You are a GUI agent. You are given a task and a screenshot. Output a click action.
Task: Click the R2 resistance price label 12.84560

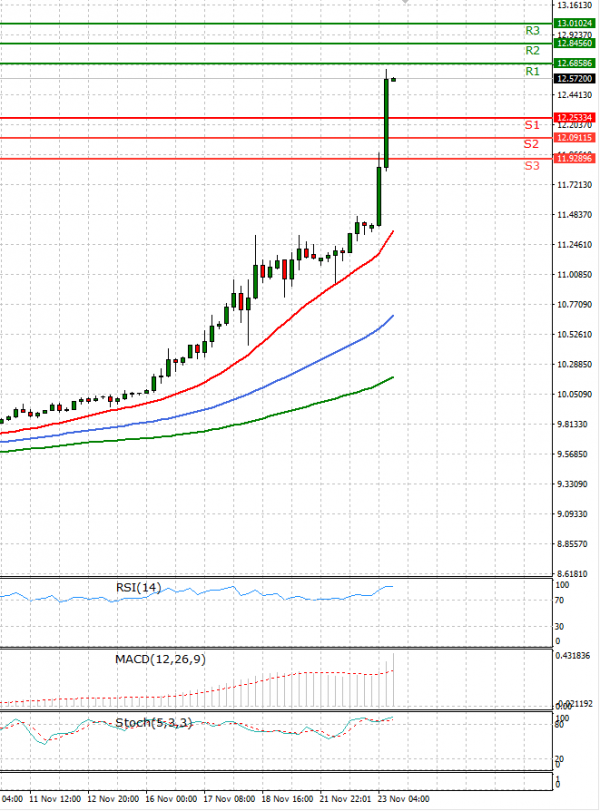coord(574,43)
